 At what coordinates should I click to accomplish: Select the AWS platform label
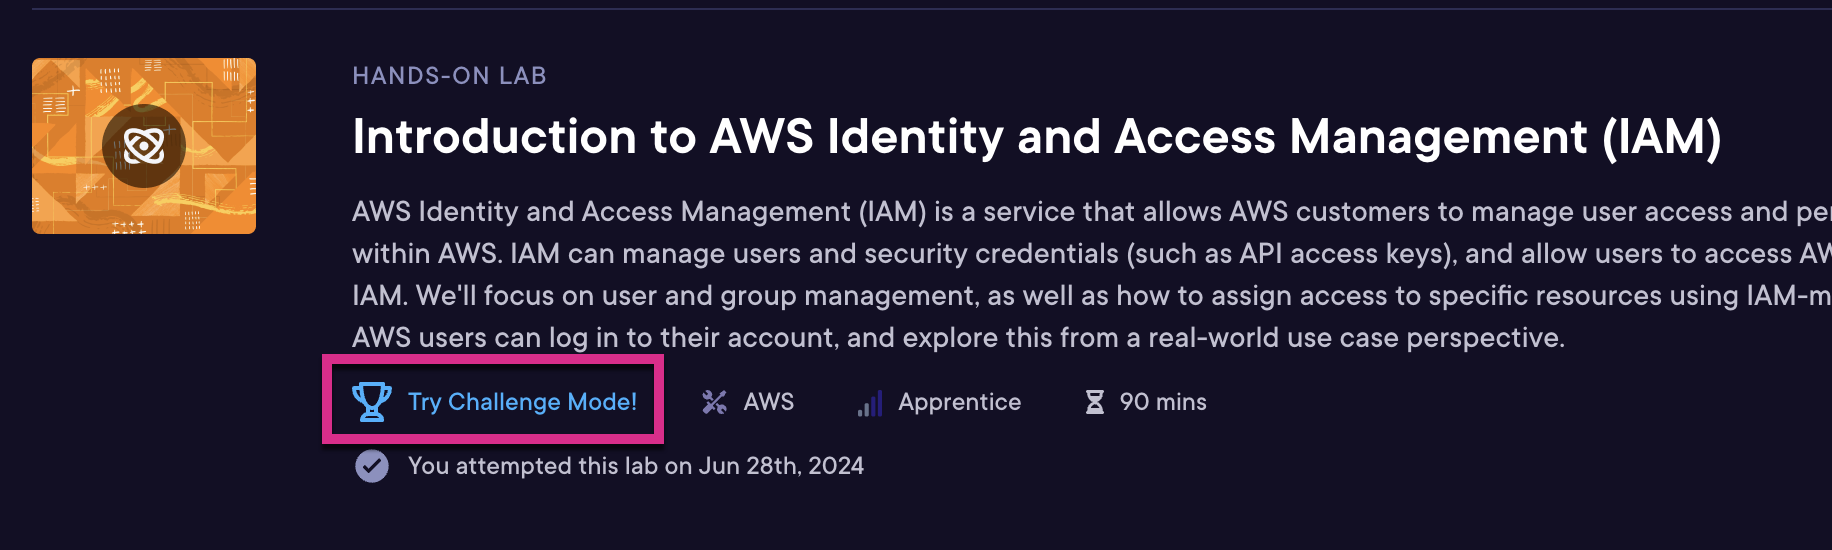(768, 402)
